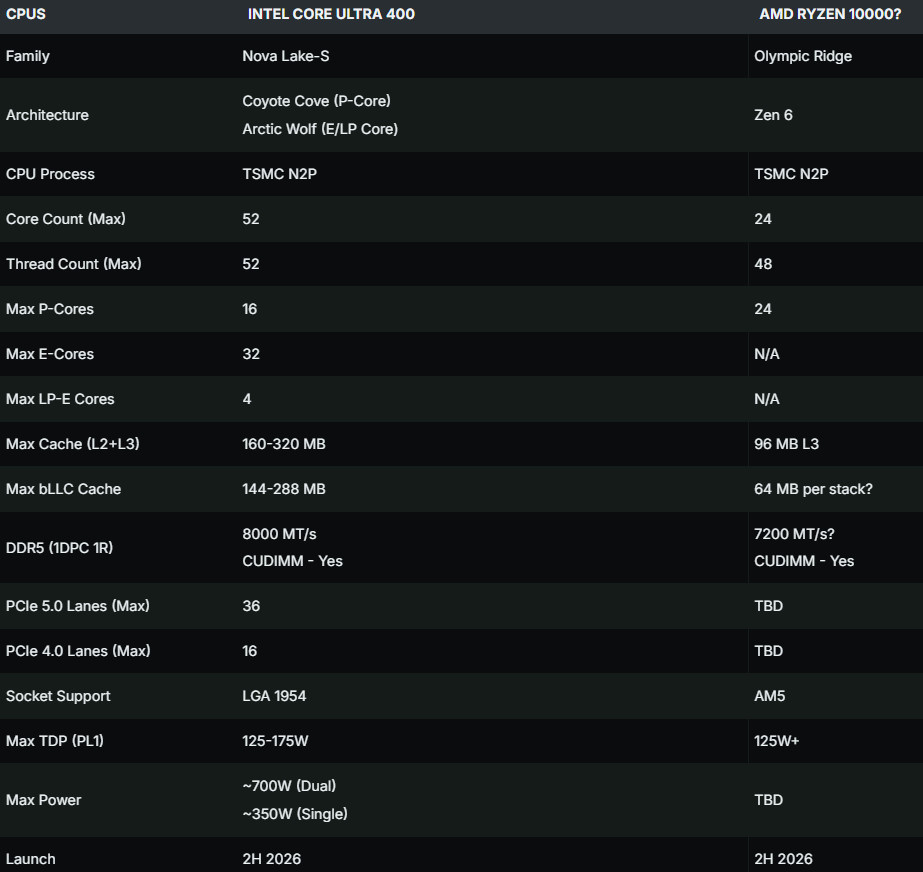Viewport: 923px width, 872px height.
Task: Select the 8000 MT/s value
Action: pyautogui.click(x=279, y=533)
